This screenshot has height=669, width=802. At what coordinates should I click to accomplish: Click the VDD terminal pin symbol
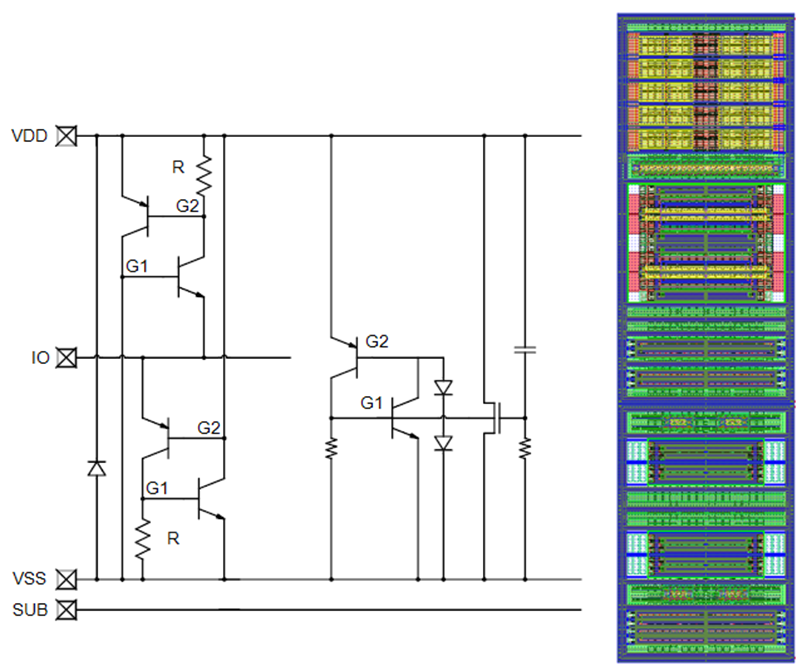coord(67,136)
